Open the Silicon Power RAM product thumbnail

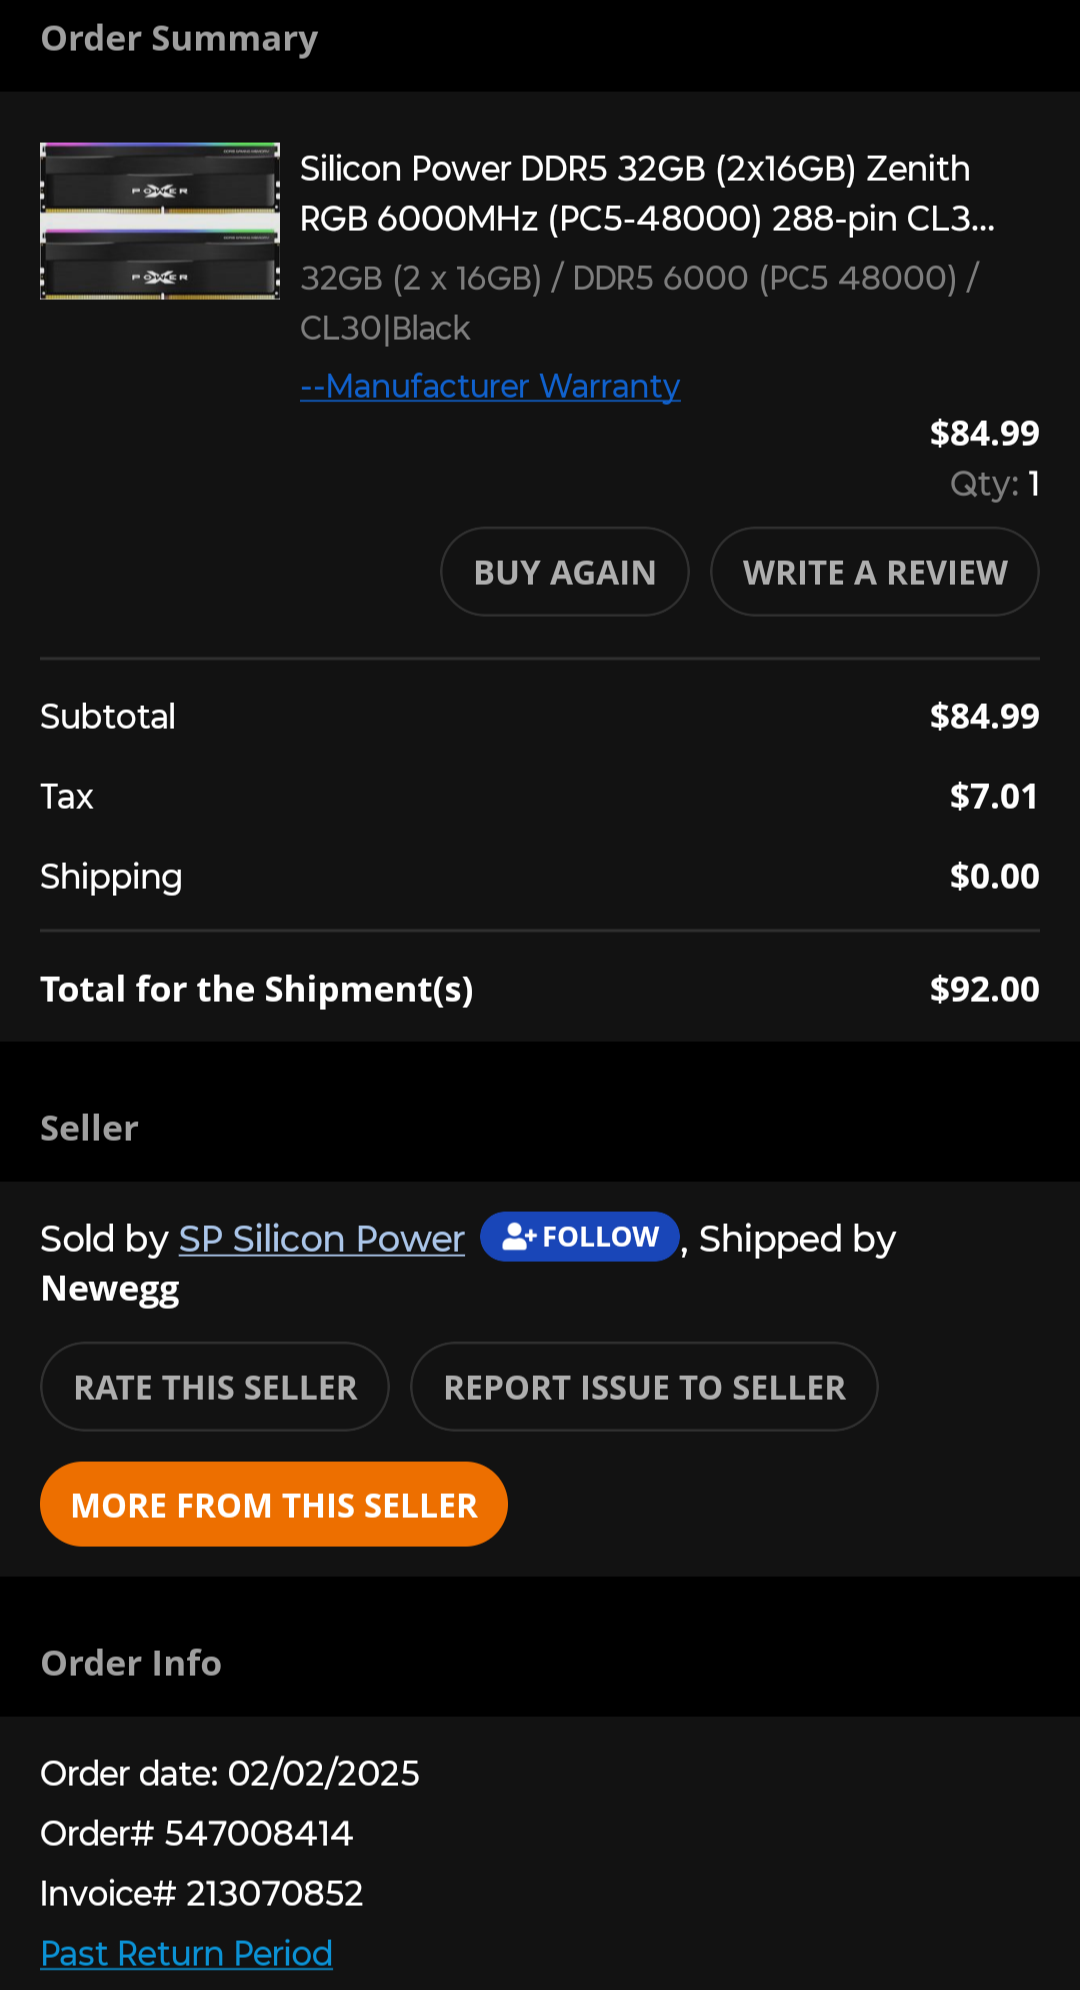pyautogui.click(x=160, y=221)
